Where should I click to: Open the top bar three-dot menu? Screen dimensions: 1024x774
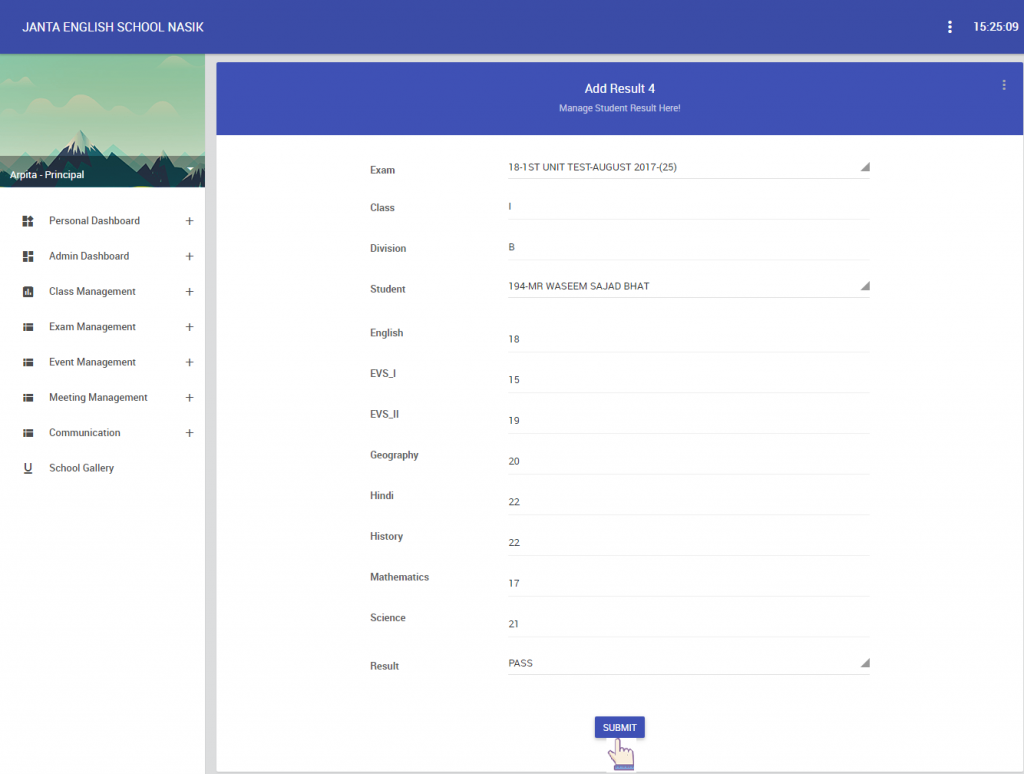[x=949, y=27]
